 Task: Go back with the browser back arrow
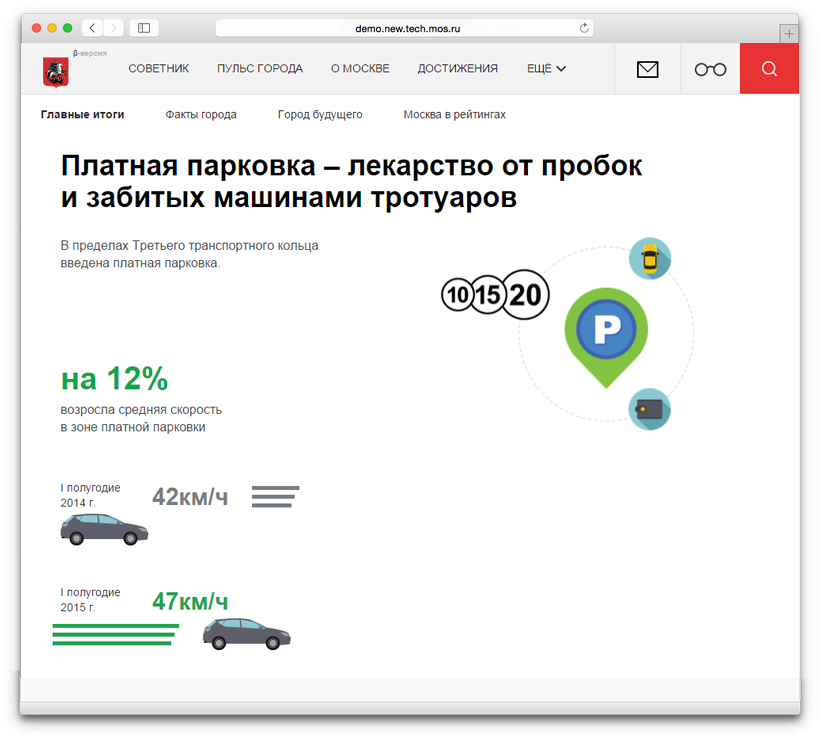click(93, 28)
